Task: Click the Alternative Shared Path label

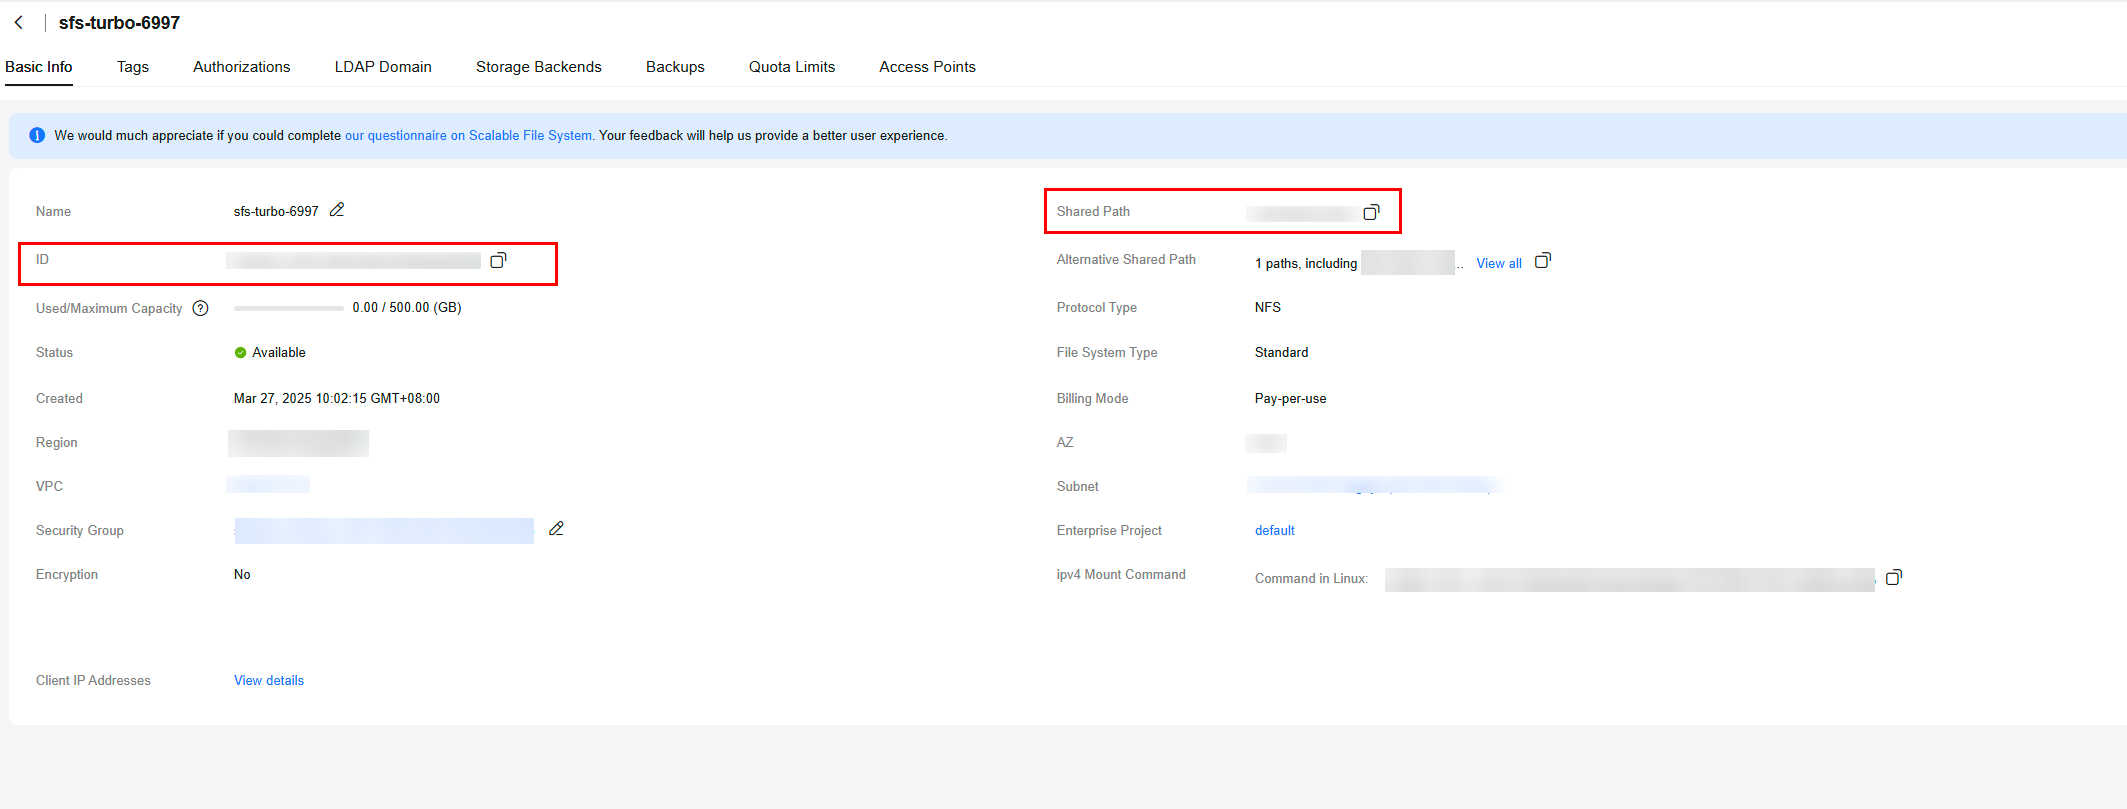Action: point(1126,259)
